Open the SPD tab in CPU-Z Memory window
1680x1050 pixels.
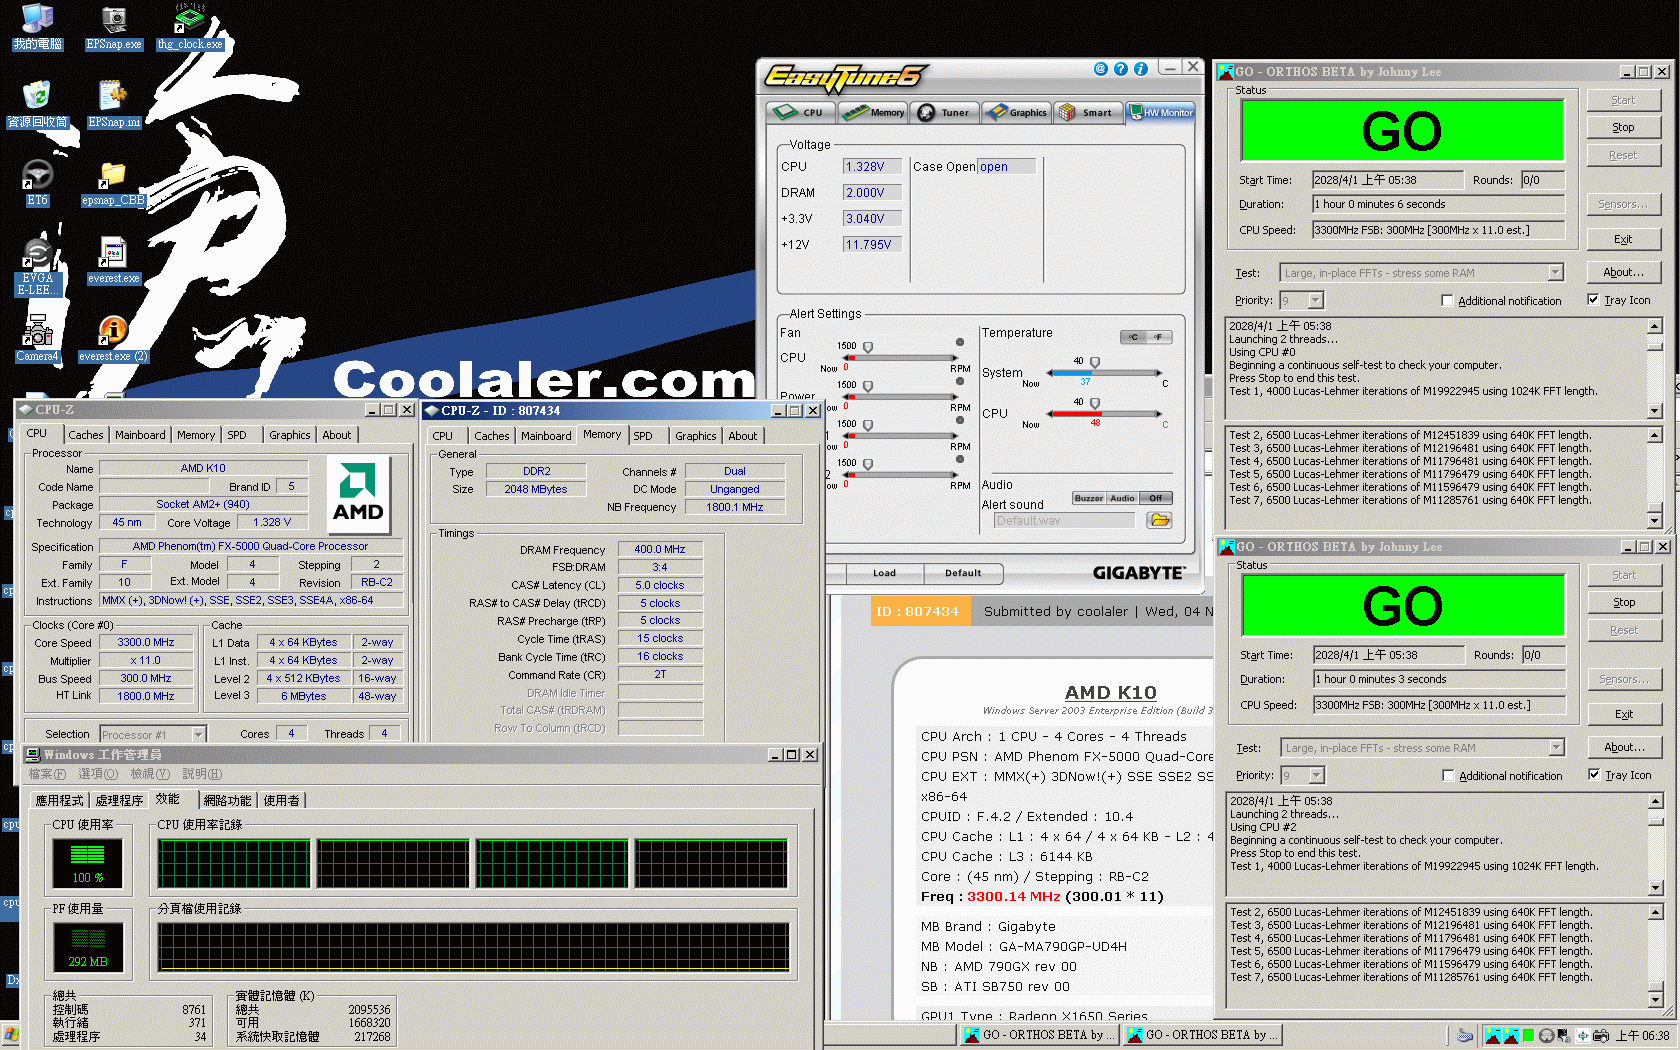pos(643,436)
